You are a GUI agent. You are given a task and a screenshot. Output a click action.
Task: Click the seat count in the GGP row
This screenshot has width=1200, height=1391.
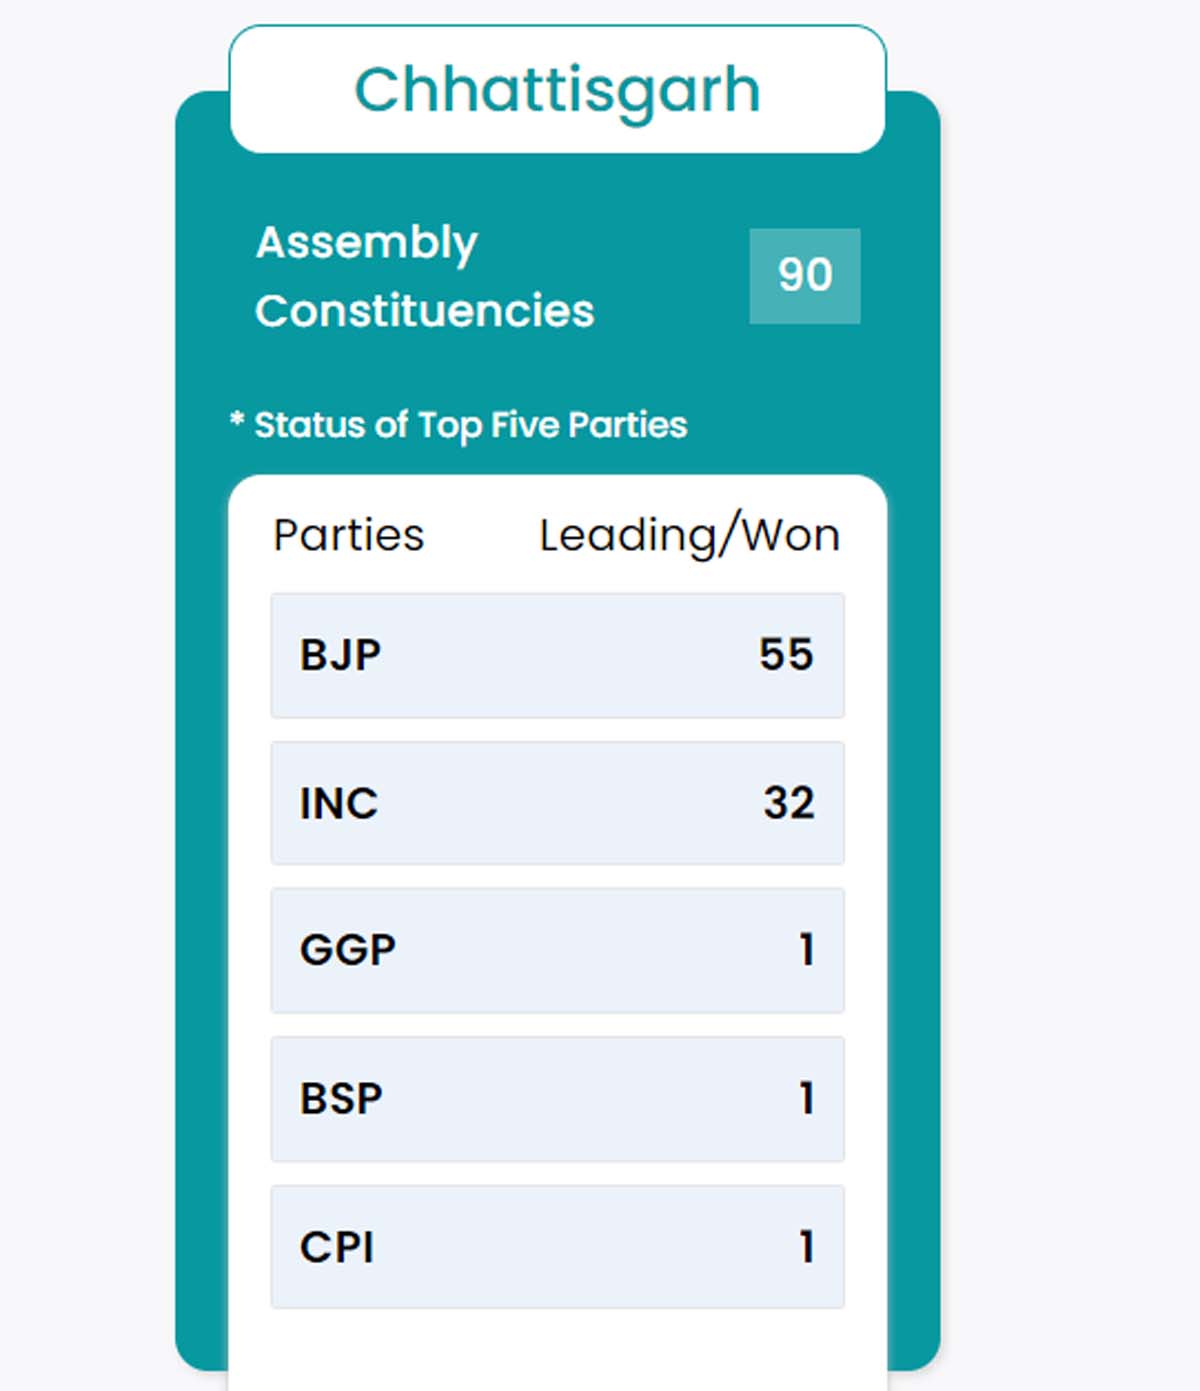tap(806, 950)
